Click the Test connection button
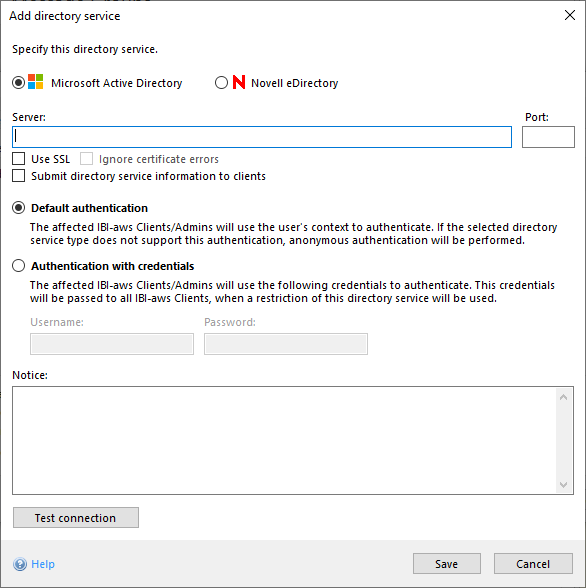Screen dimensions: 586x588 76,518
